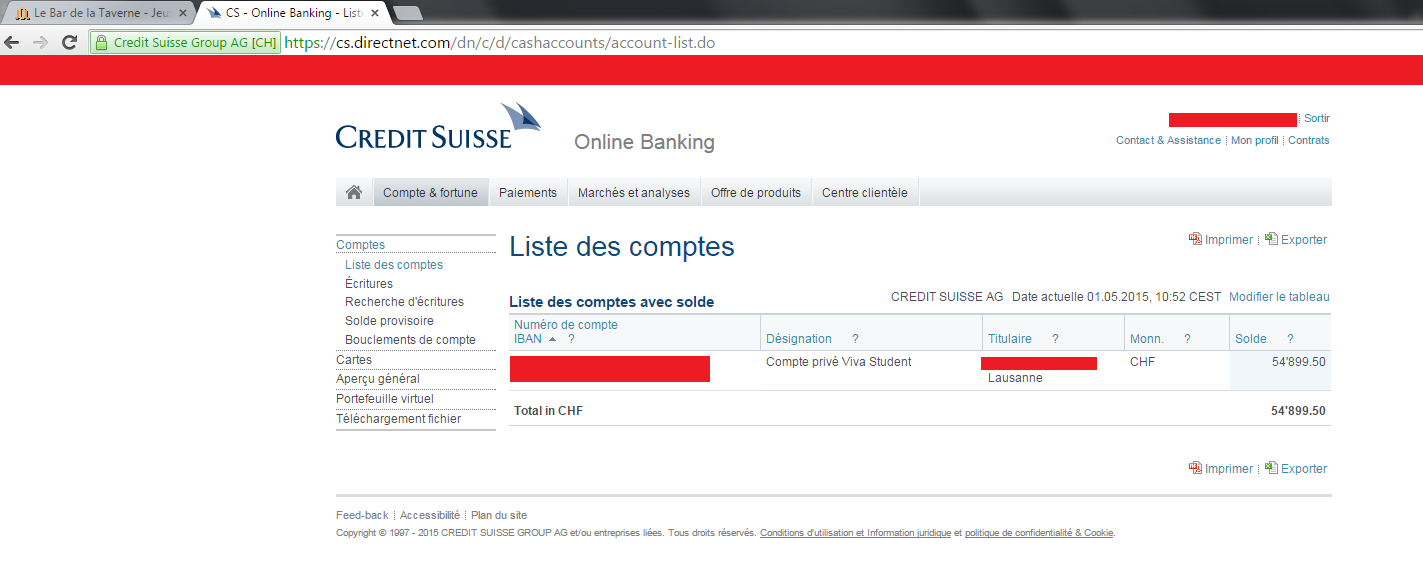Open help question mark next to Titulaire
1423x565 pixels.
[1055, 339]
